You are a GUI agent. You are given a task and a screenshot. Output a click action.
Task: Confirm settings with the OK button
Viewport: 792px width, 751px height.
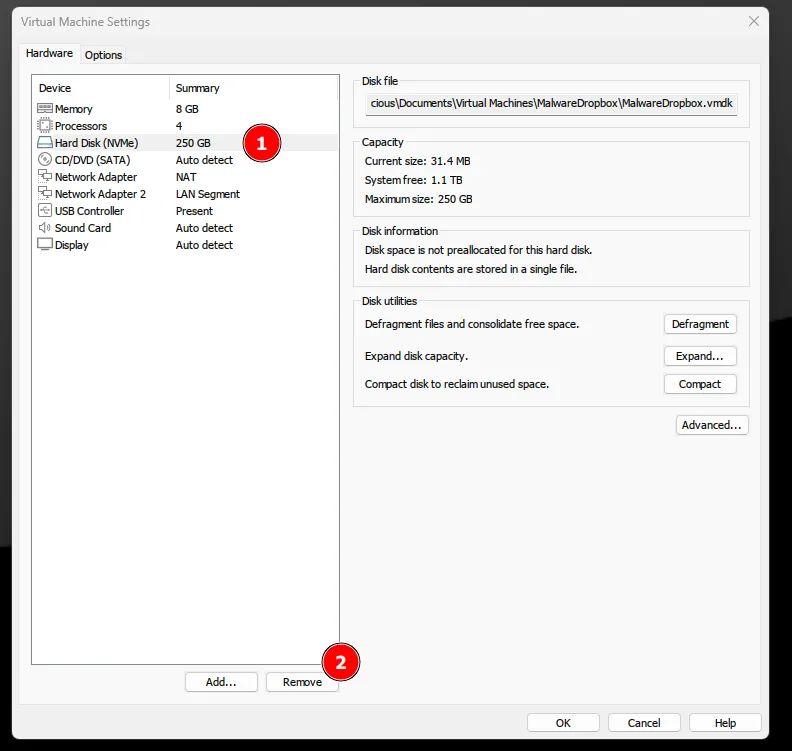[563, 723]
